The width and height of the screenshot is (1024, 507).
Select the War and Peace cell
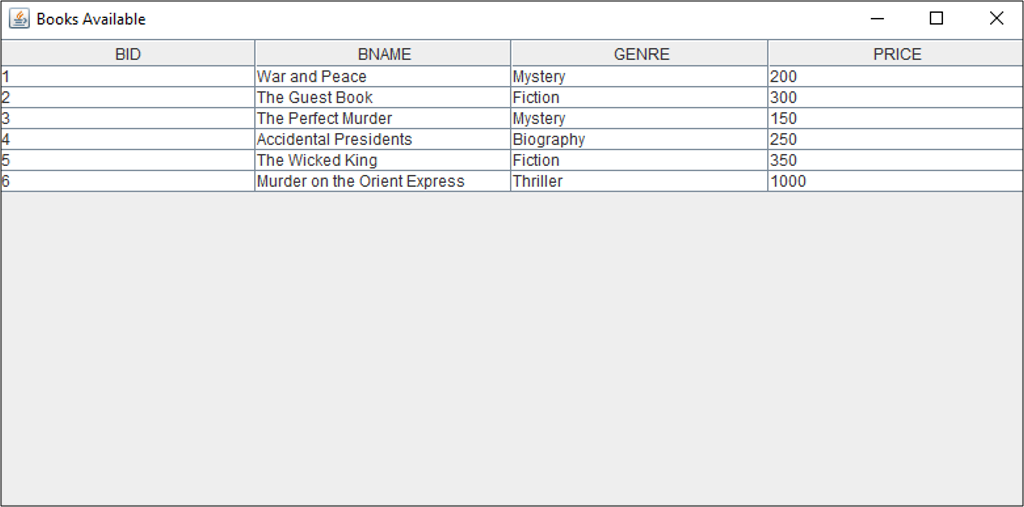(312, 77)
